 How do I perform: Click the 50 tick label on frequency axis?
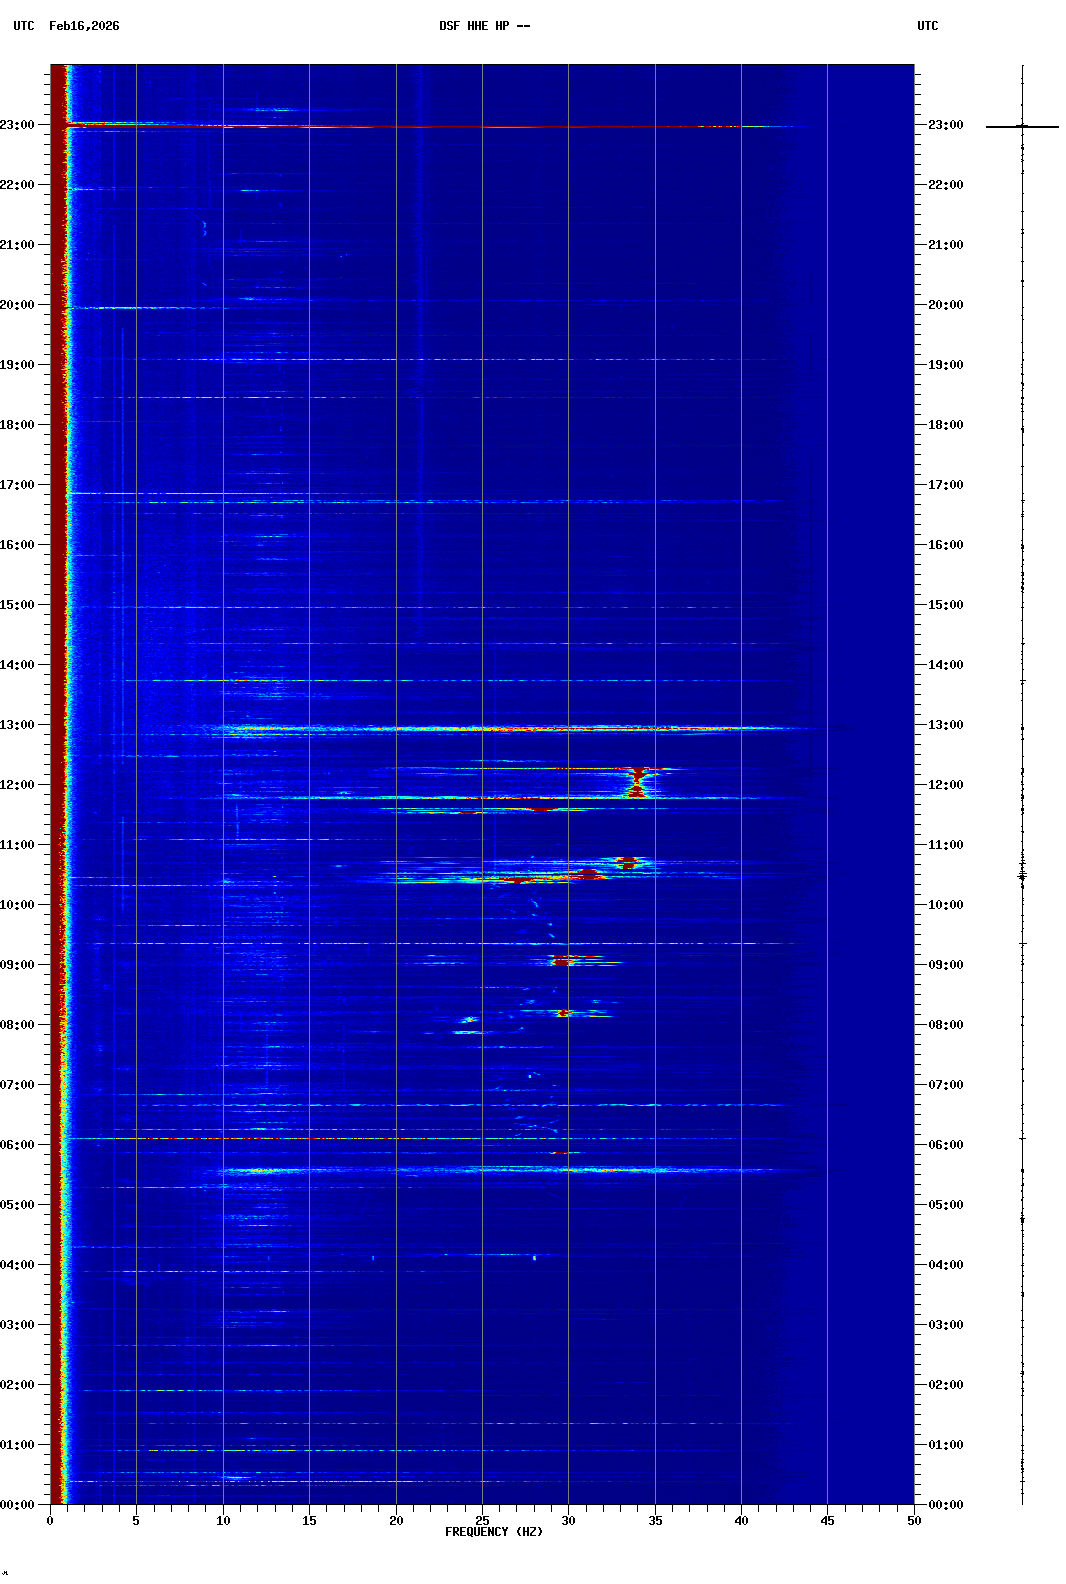tap(914, 1521)
